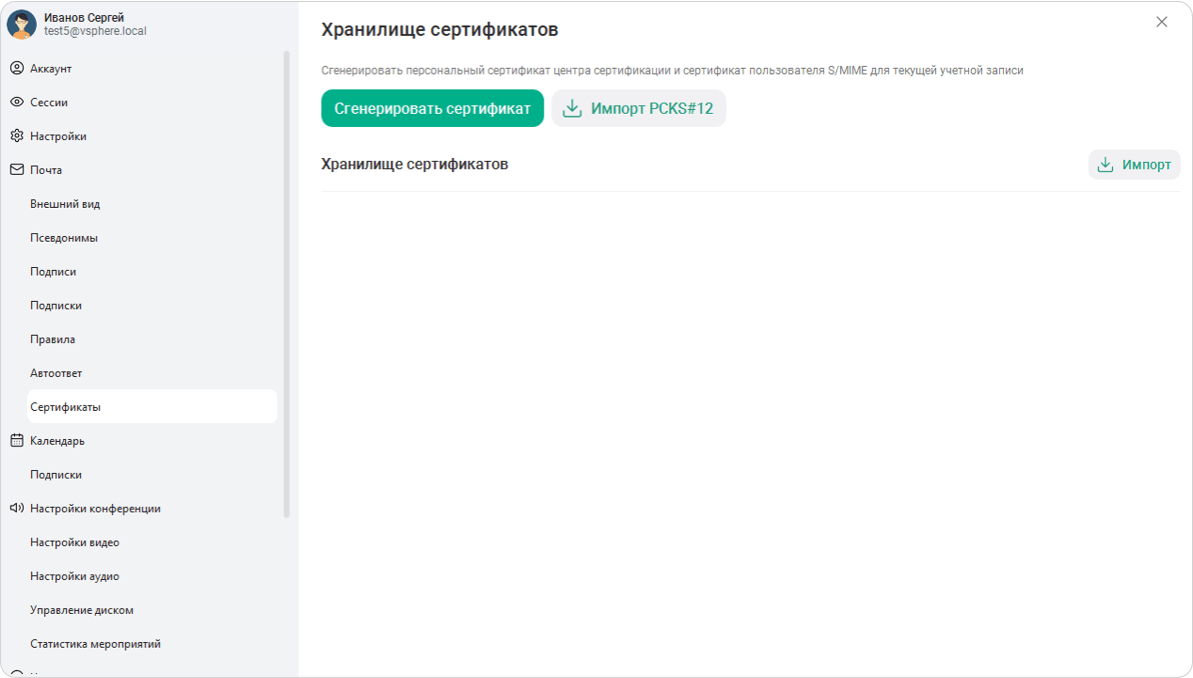Open Настройки конференции section
The width and height of the screenshot is (1193, 678).
pyautogui.click(x=95, y=508)
